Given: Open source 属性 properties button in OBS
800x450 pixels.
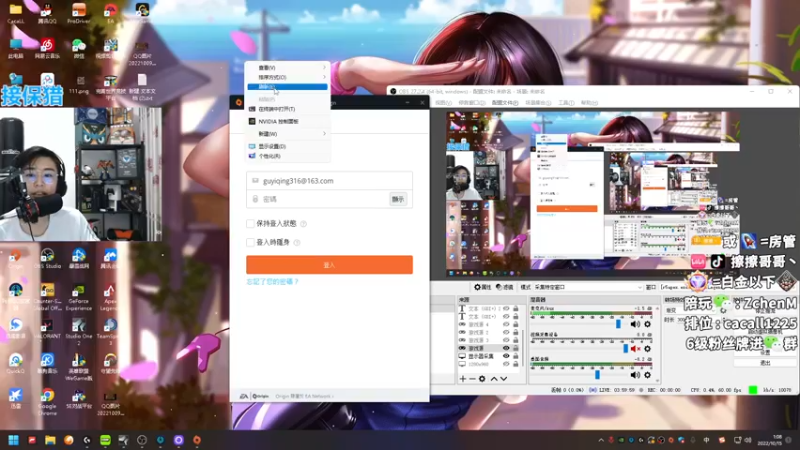Looking at the screenshot, I should pos(483,288).
